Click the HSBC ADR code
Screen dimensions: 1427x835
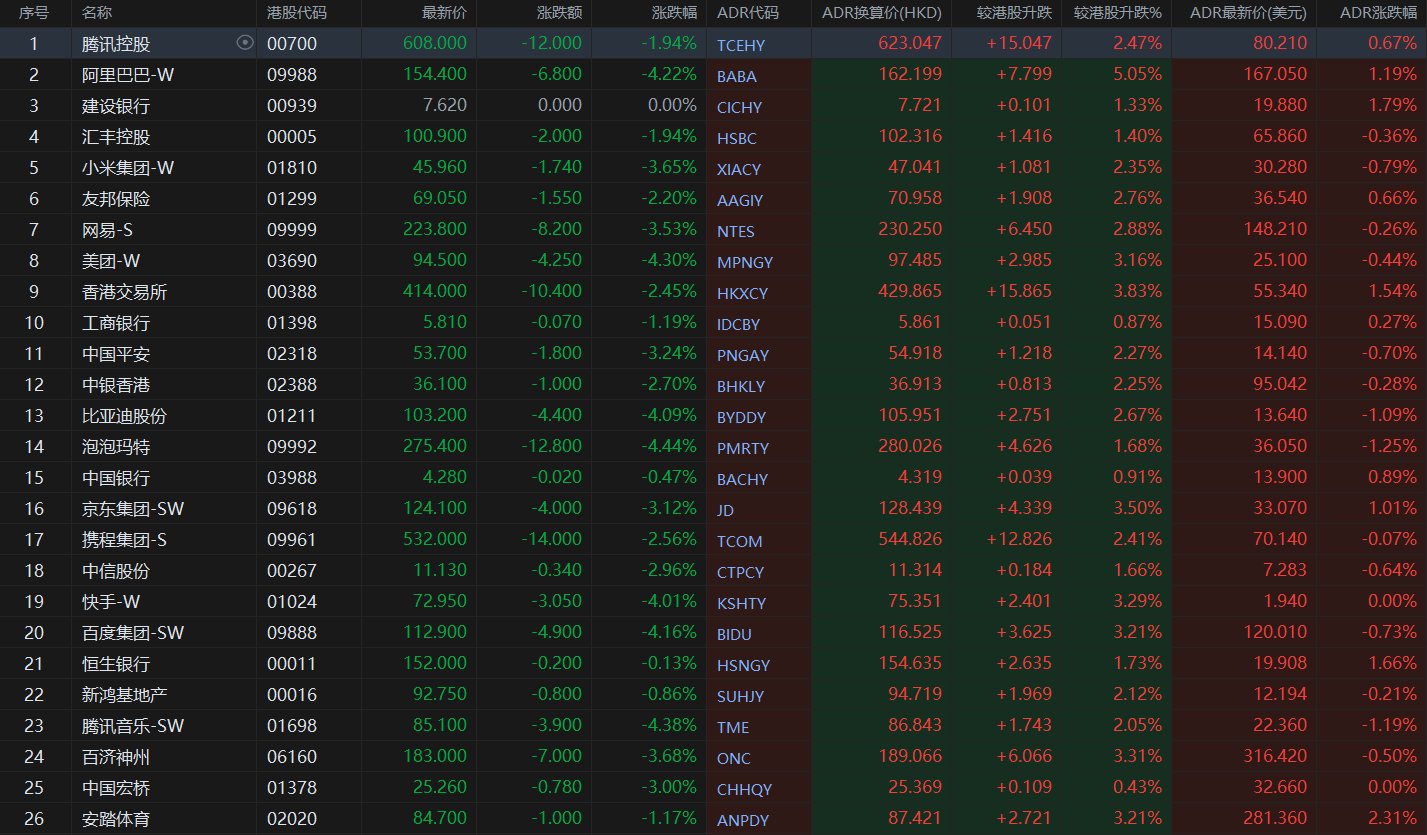tap(737, 138)
